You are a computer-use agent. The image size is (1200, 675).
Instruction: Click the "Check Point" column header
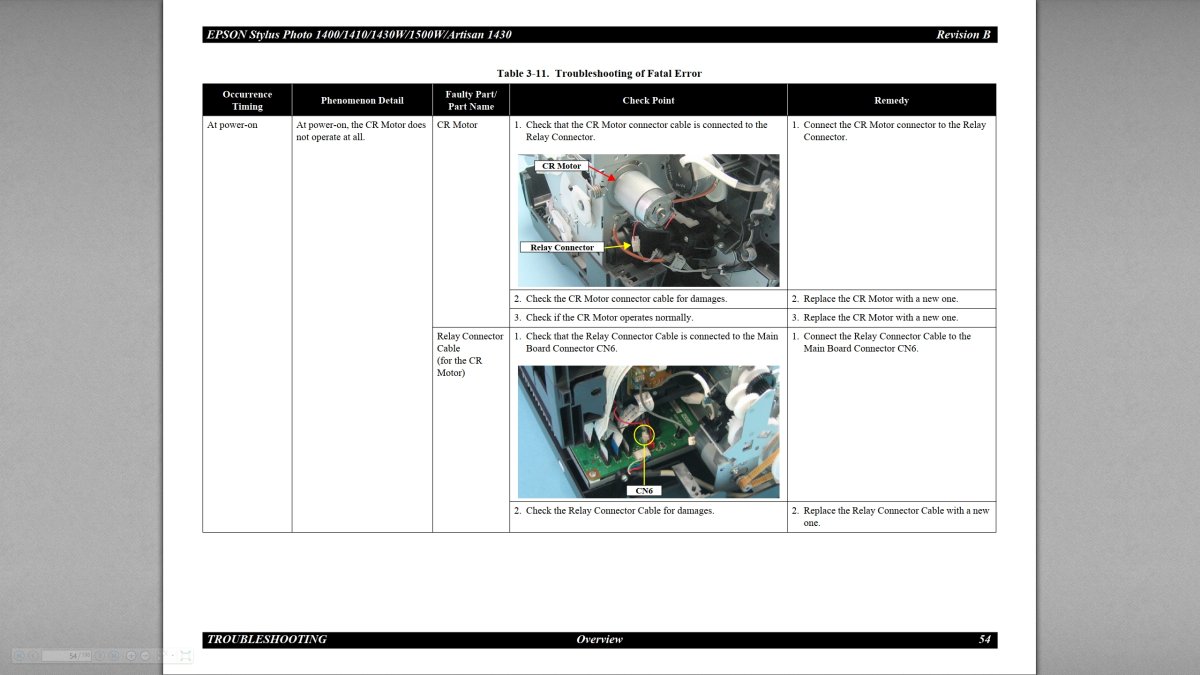[x=648, y=100]
